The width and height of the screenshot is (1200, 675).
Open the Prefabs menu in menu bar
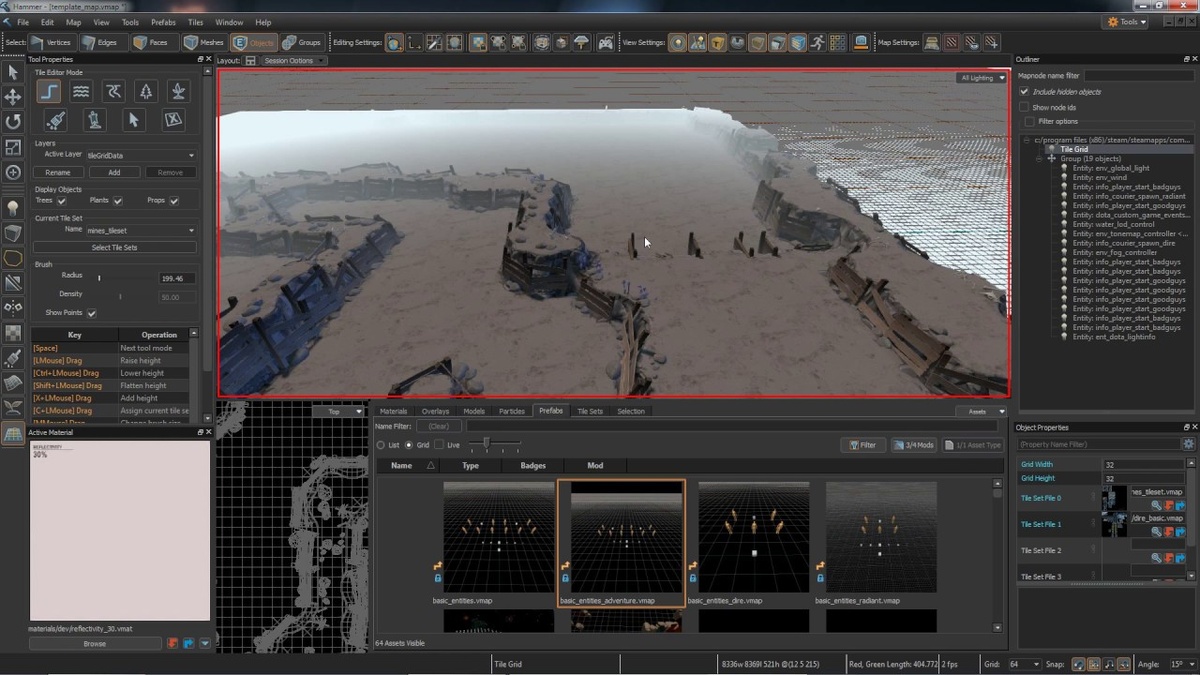(163, 22)
